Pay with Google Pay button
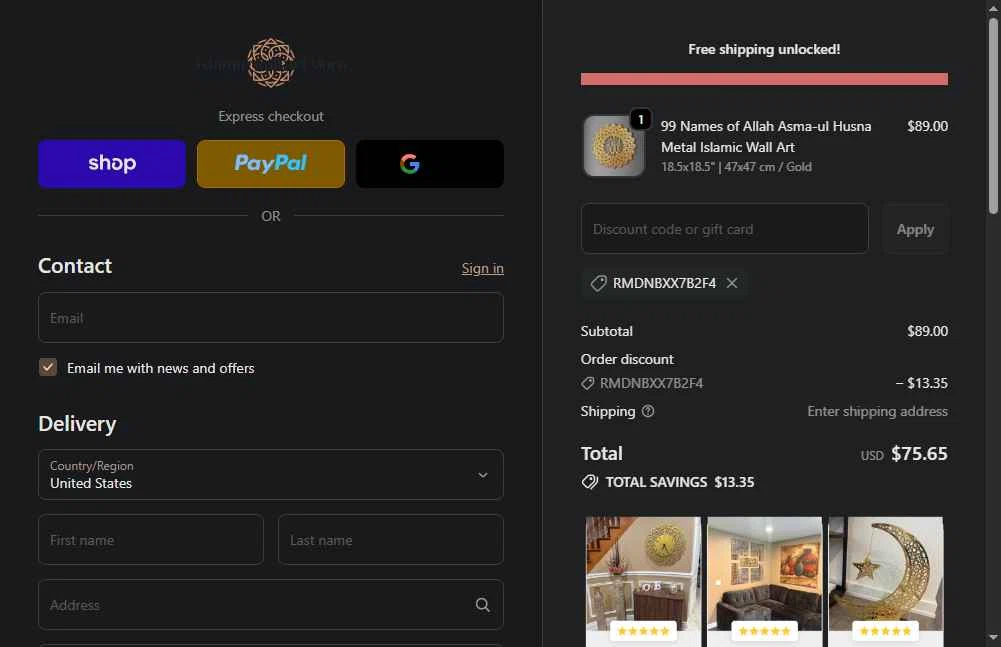Viewport: 1001px width, 647px height. pos(430,164)
